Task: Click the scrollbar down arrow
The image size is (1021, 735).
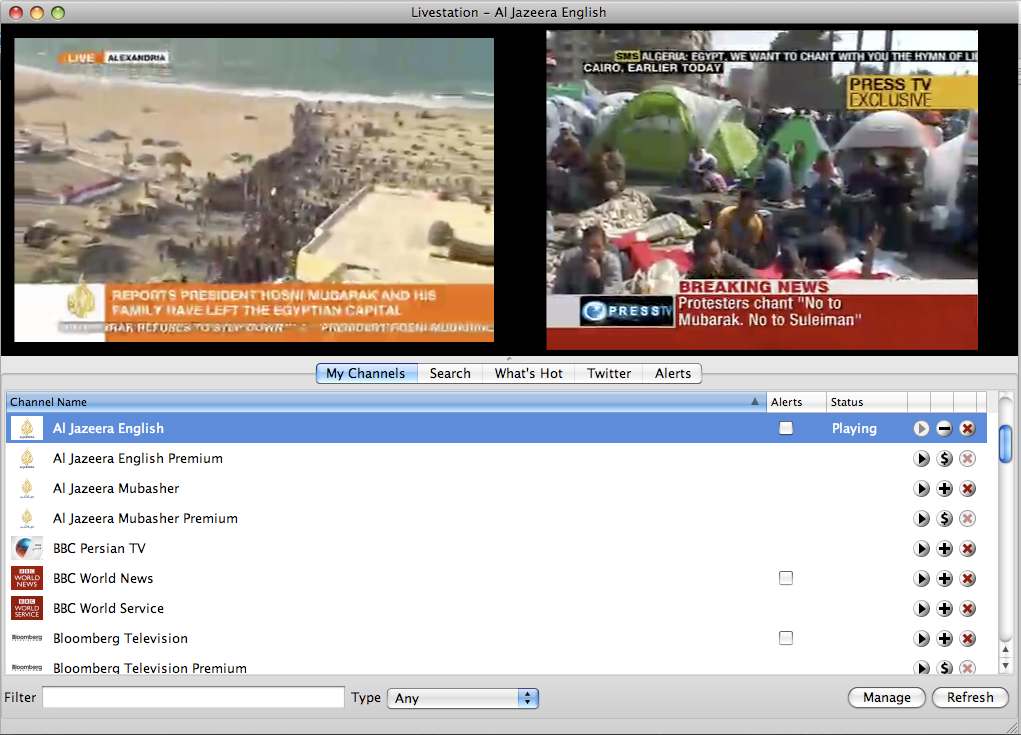Action: click(1005, 665)
